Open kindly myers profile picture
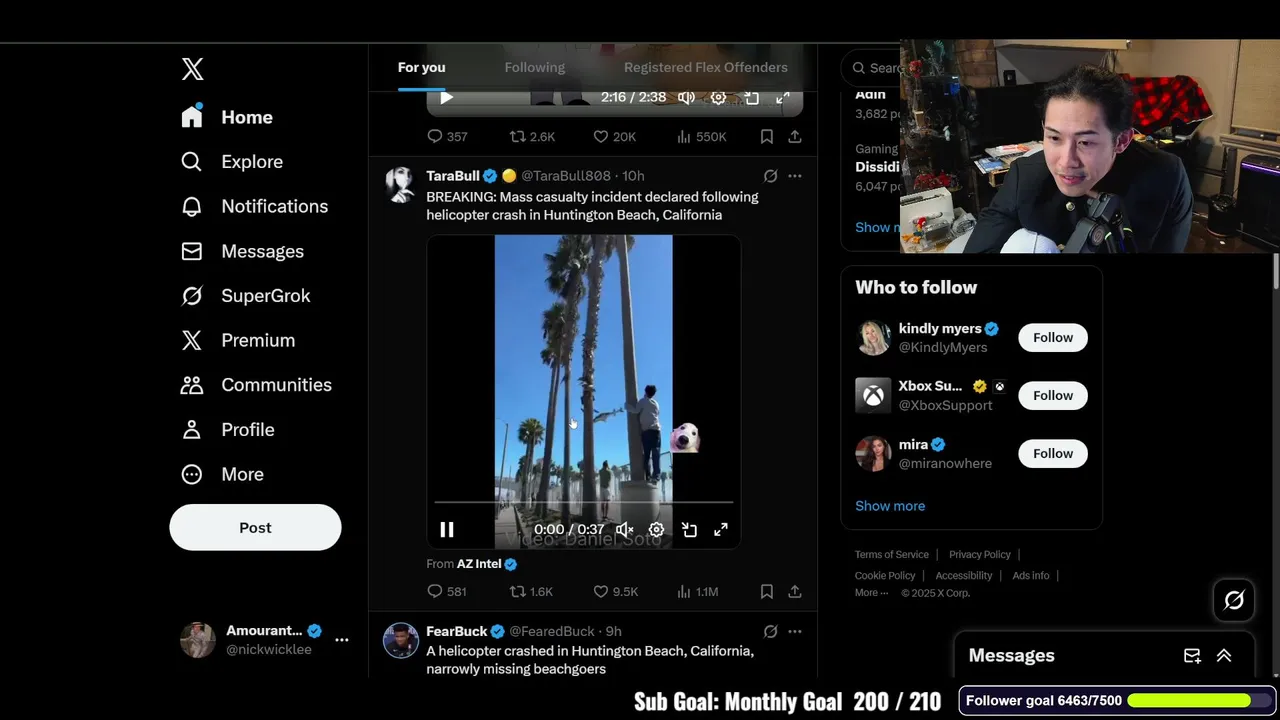 click(x=873, y=338)
